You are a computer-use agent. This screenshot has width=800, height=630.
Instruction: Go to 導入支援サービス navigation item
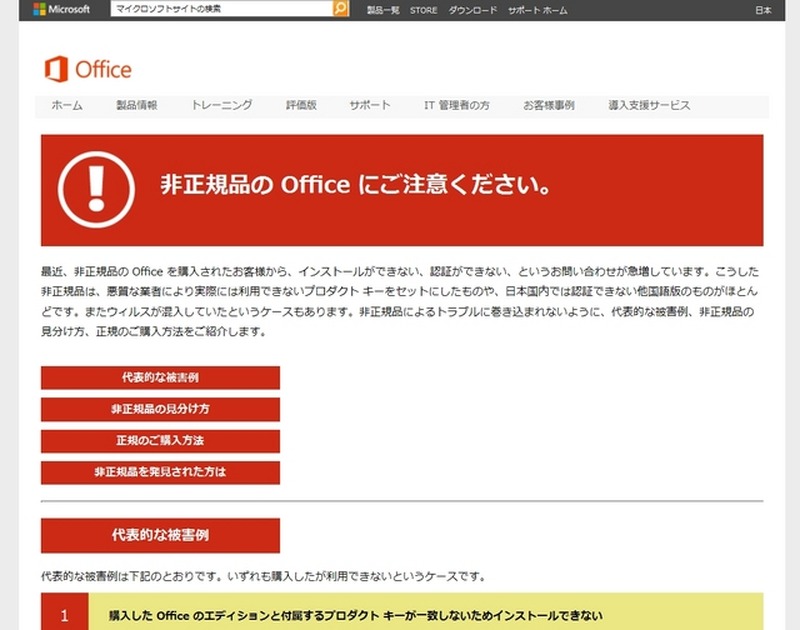pos(649,105)
